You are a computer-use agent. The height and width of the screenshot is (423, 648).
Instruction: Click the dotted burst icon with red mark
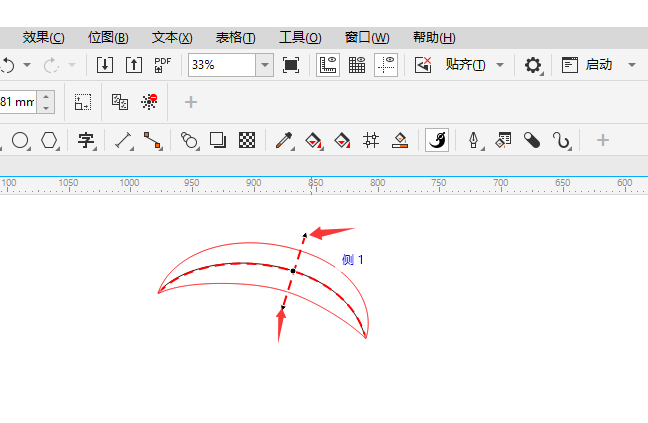coord(149,102)
